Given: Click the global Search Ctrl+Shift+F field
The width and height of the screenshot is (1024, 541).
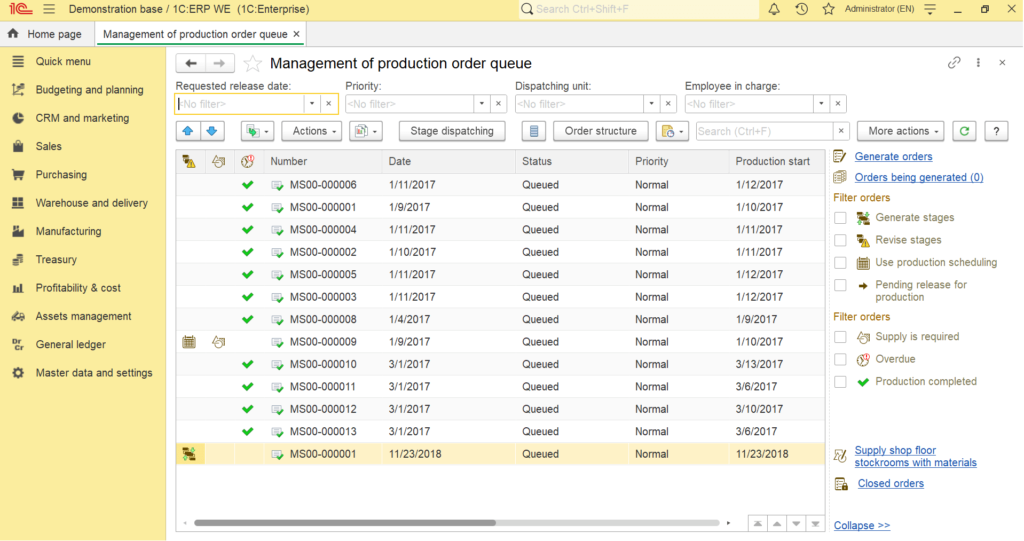Looking at the screenshot, I should [x=639, y=9].
